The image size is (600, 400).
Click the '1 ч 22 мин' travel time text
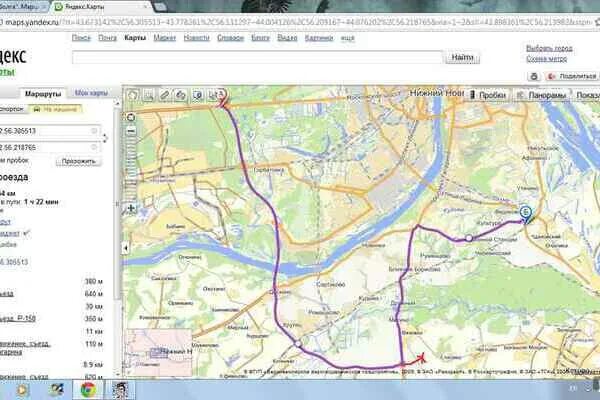(41, 202)
